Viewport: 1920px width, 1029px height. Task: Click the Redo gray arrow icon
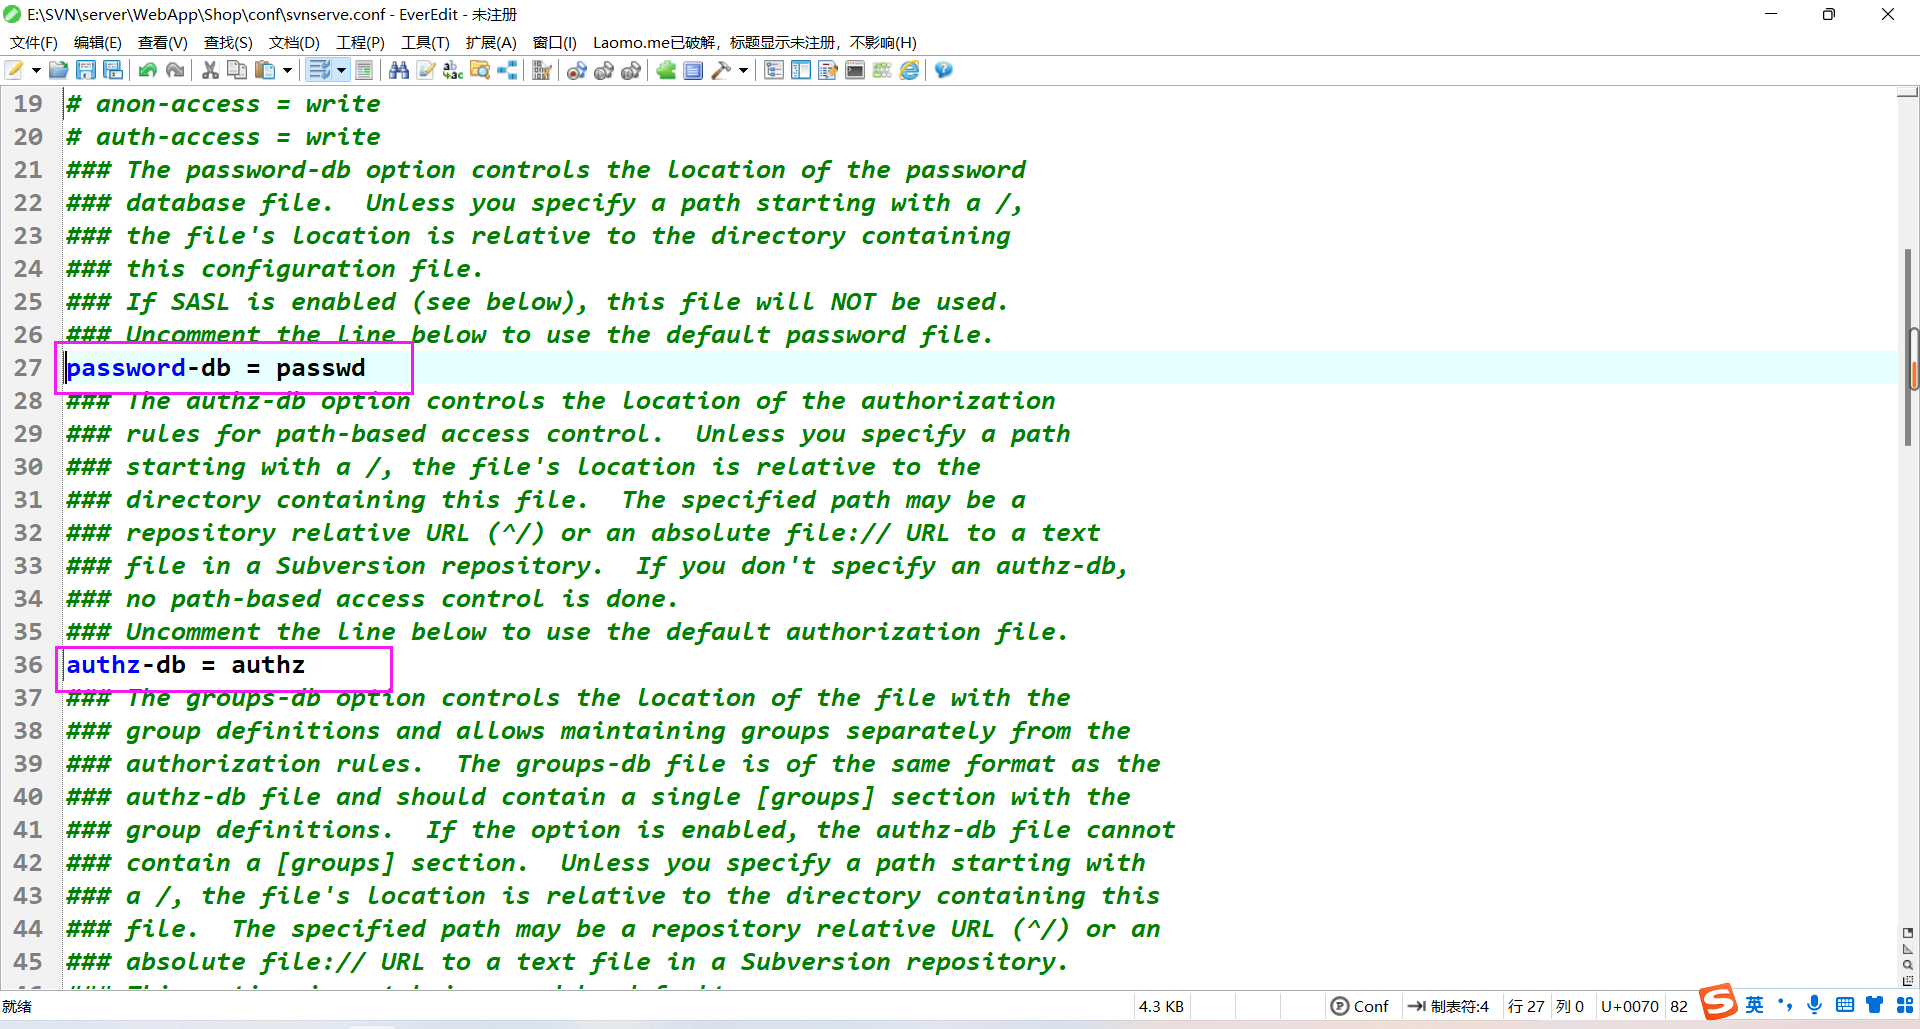click(175, 70)
